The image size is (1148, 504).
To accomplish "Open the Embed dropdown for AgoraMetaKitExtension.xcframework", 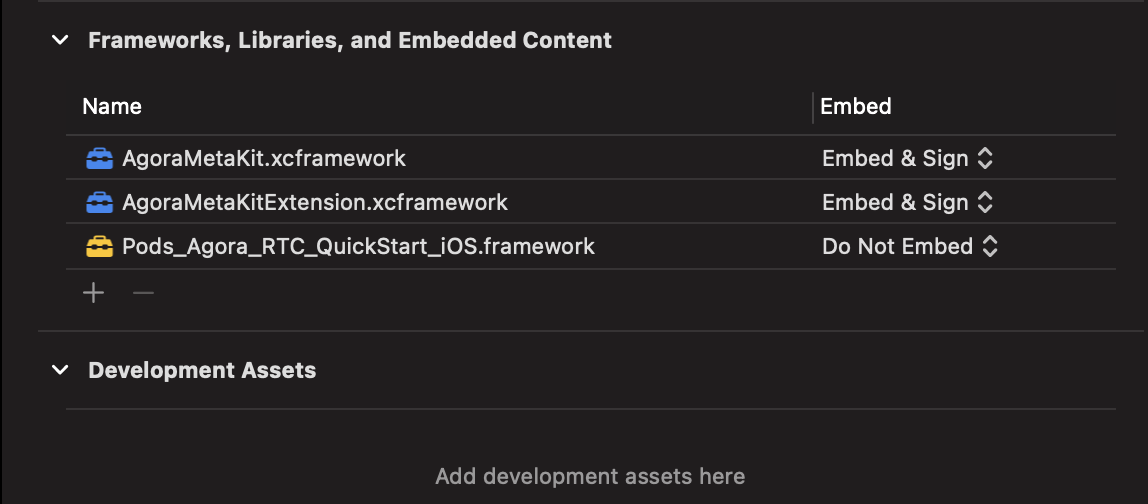I will pyautogui.click(x=908, y=202).
